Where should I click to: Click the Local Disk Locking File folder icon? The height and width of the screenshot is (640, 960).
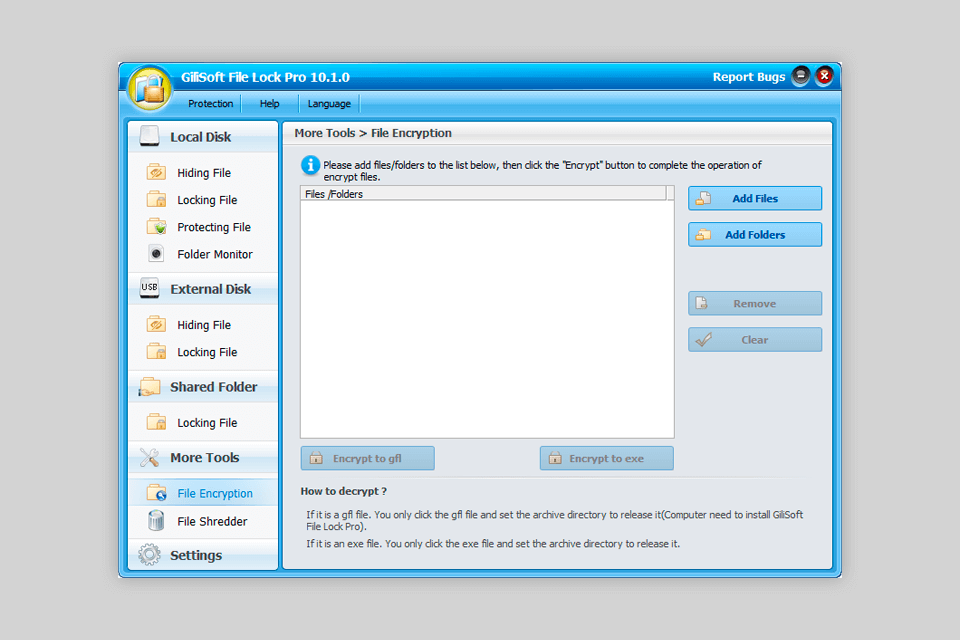coord(156,200)
